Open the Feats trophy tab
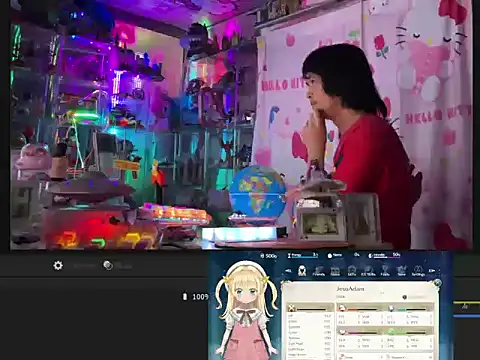This screenshot has width=480, height=360. click(385, 271)
